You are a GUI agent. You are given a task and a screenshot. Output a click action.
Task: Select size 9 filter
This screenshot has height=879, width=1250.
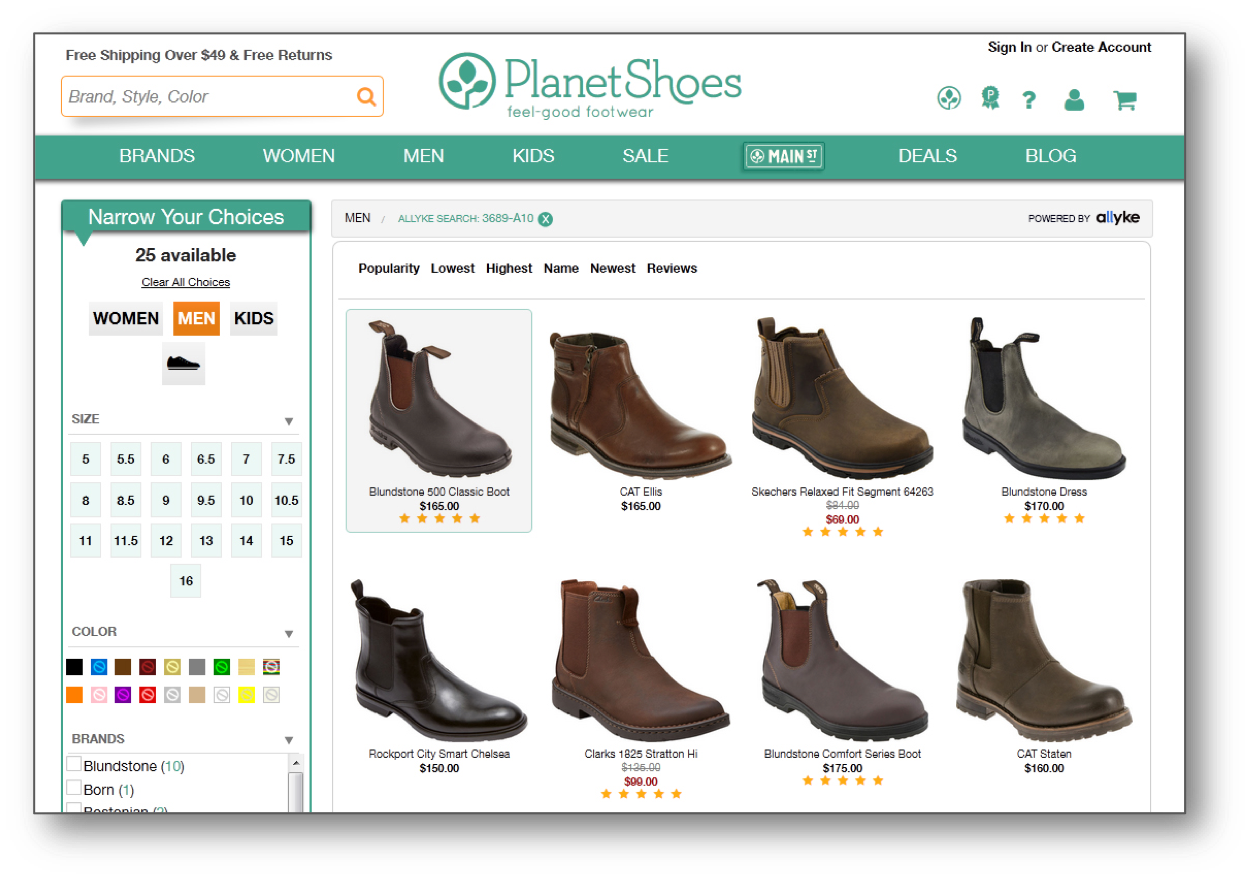[166, 500]
